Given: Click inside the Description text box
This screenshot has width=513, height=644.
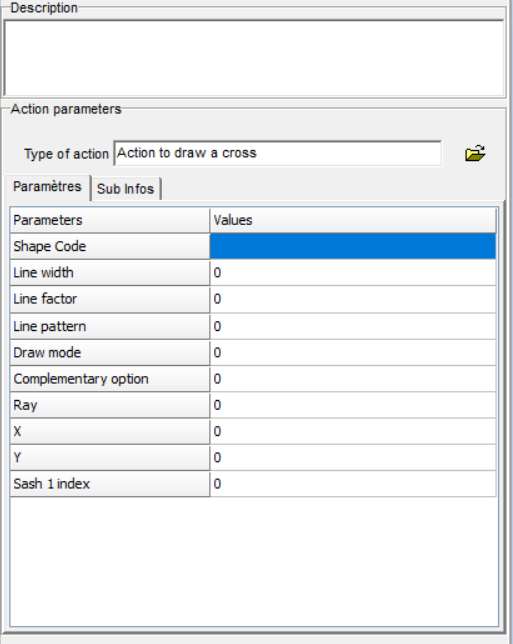Looking at the screenshot, I should coord(254,58).
